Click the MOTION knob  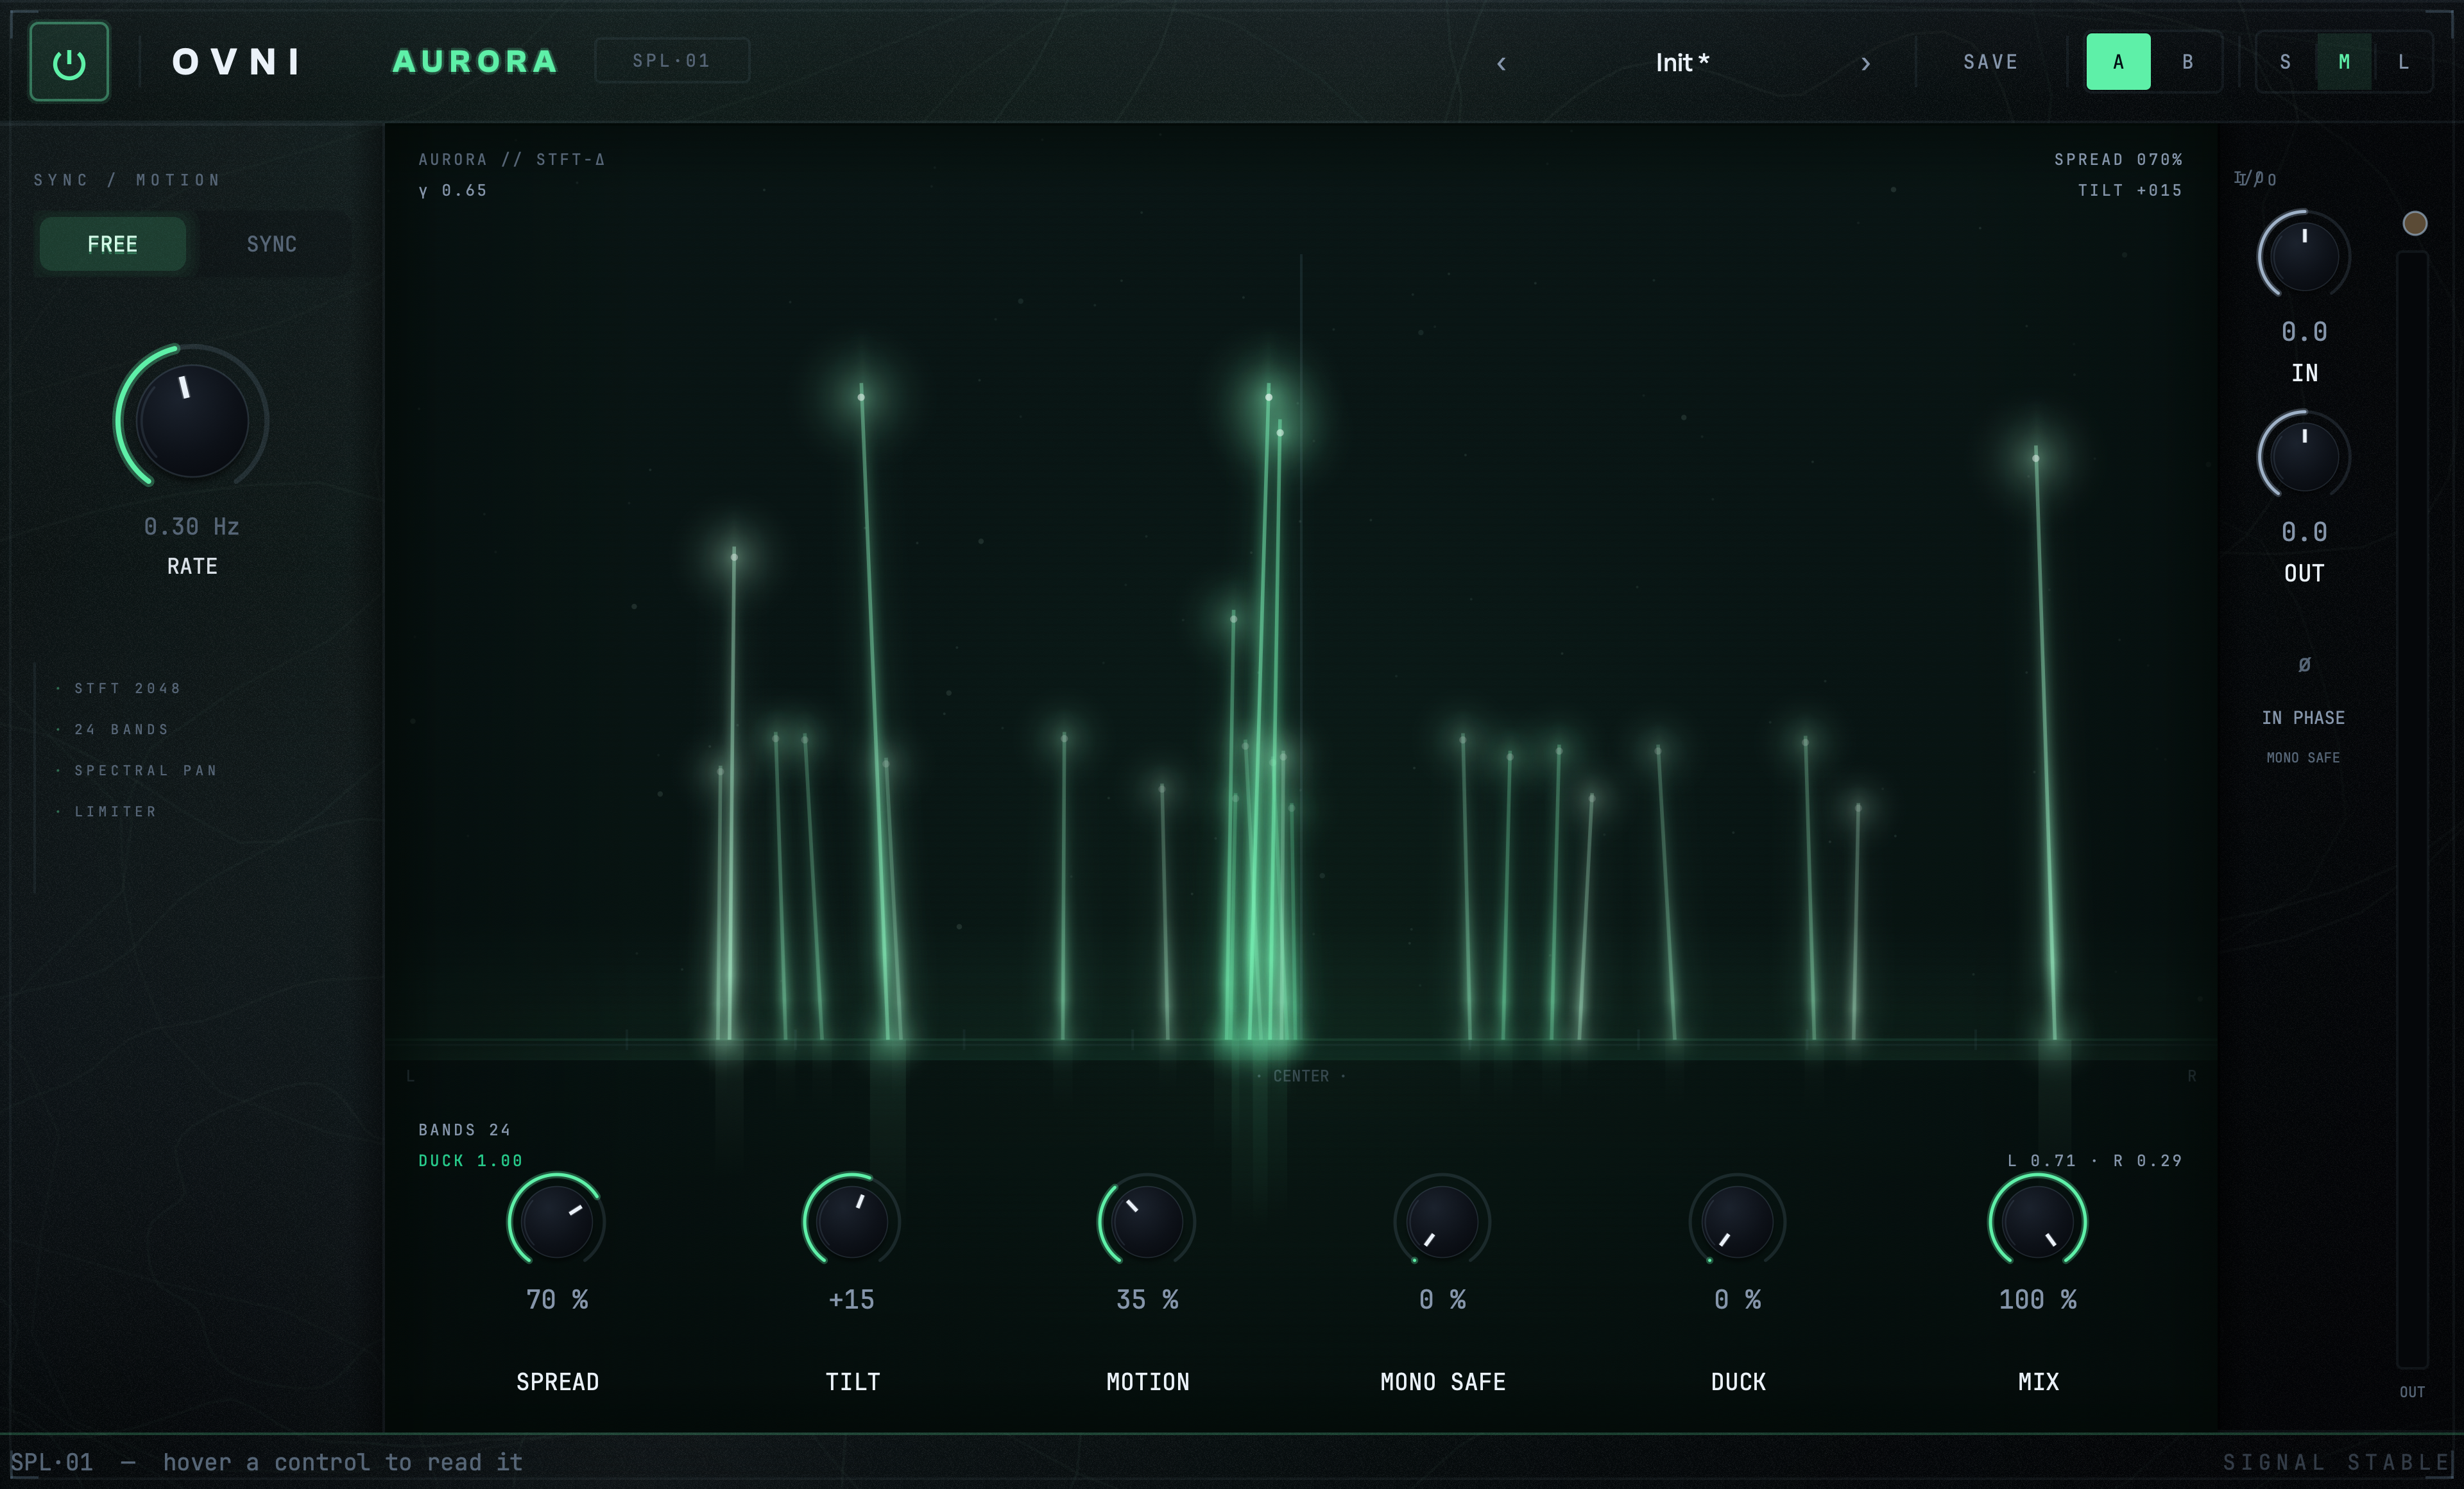[x=1147, y=1221]
